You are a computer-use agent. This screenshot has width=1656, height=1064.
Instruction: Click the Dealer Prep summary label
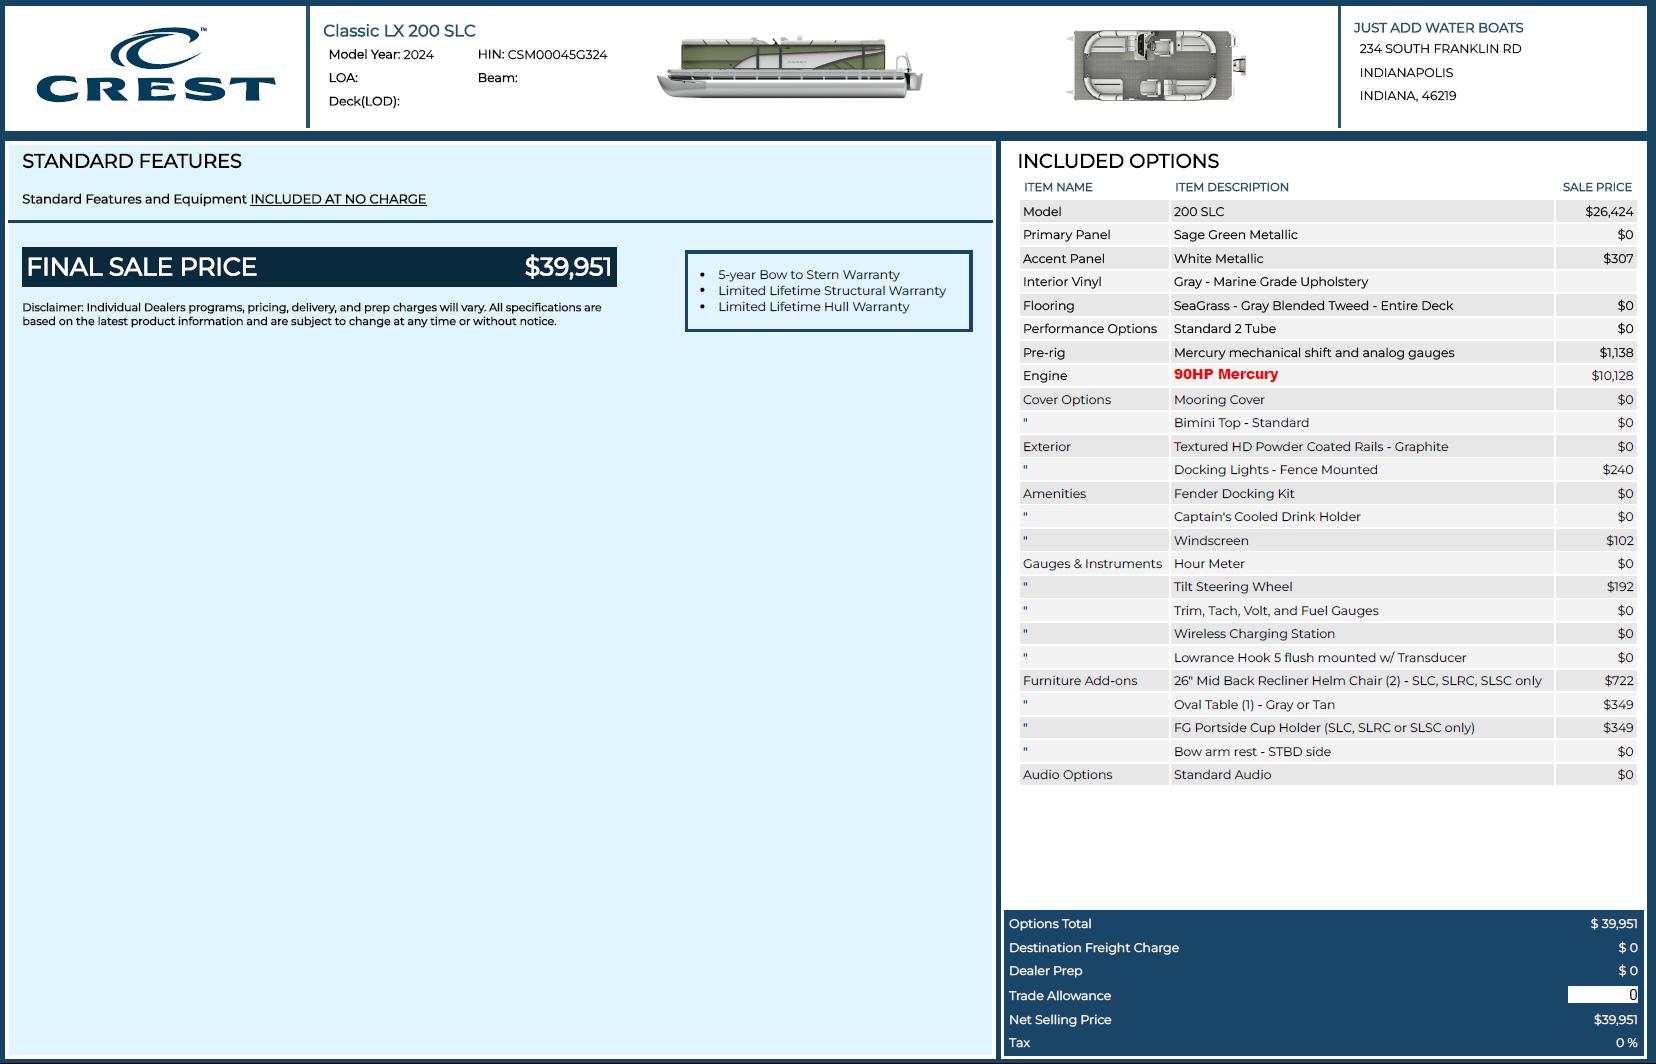pos(1045,971)
